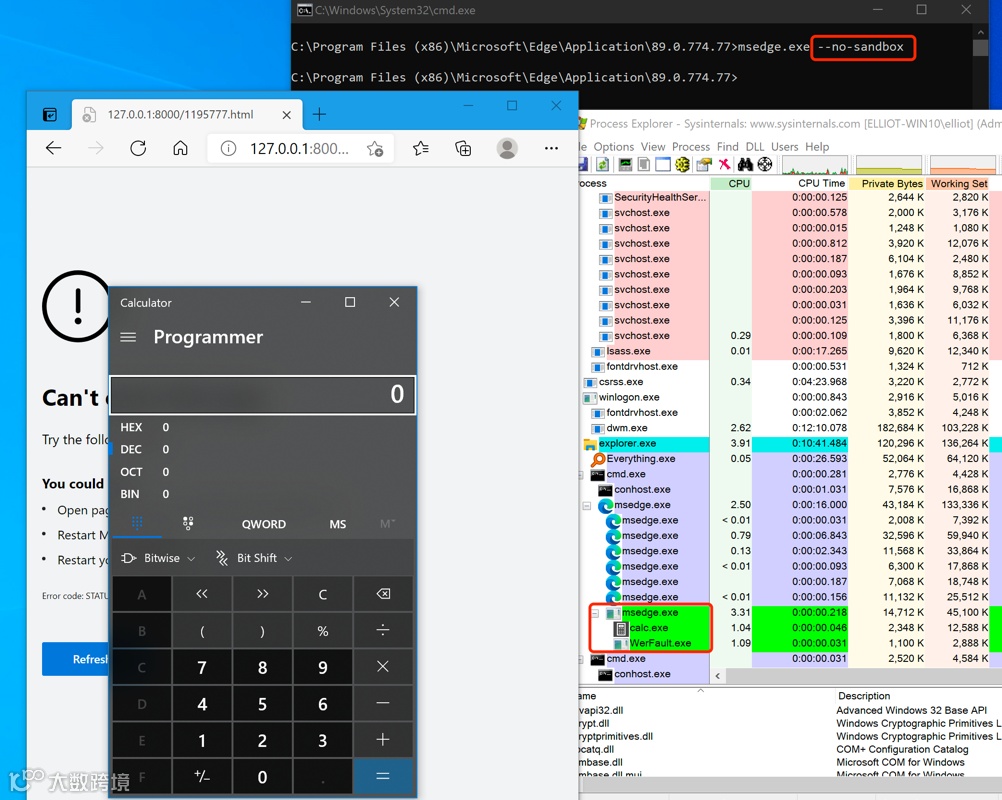
Task: Click Process Explorer refresh toolbar icon
Action: [602, 165]
